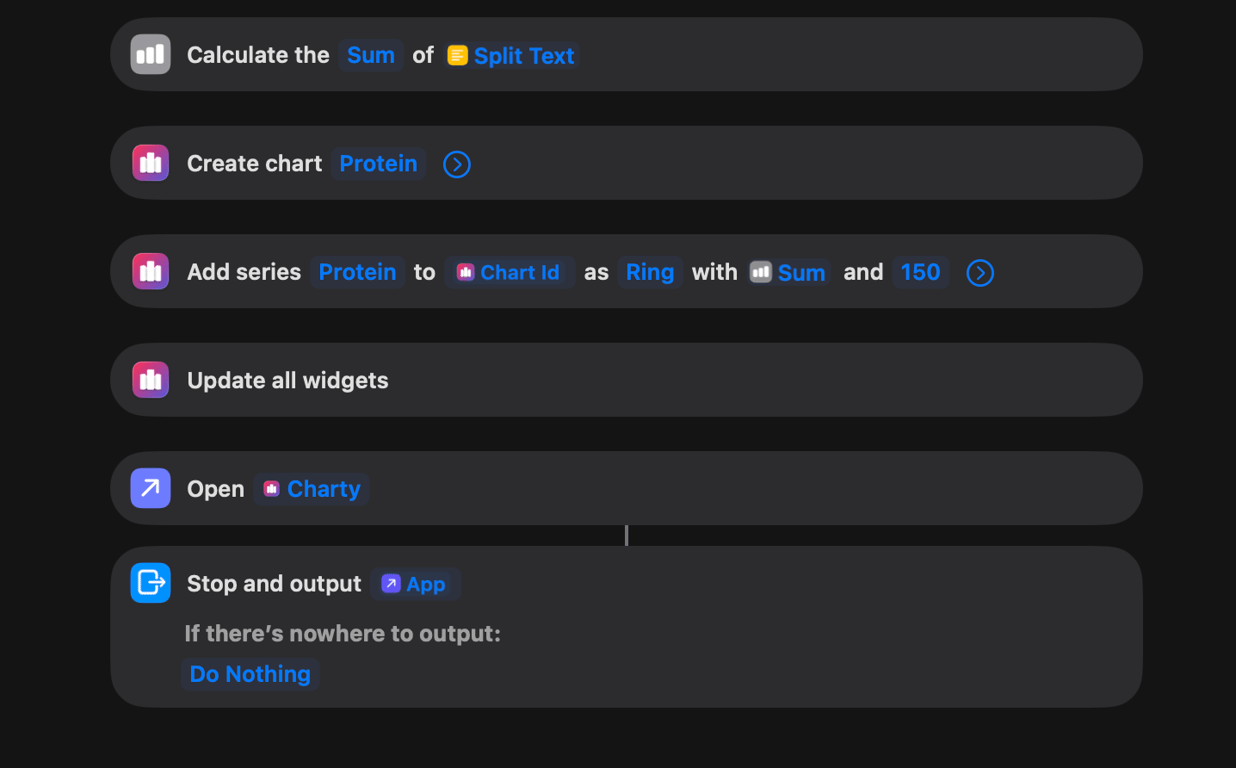The width and height of the screenshot is (1236, 768).
Task: Select the App output variable
Action: click(414, 584)
